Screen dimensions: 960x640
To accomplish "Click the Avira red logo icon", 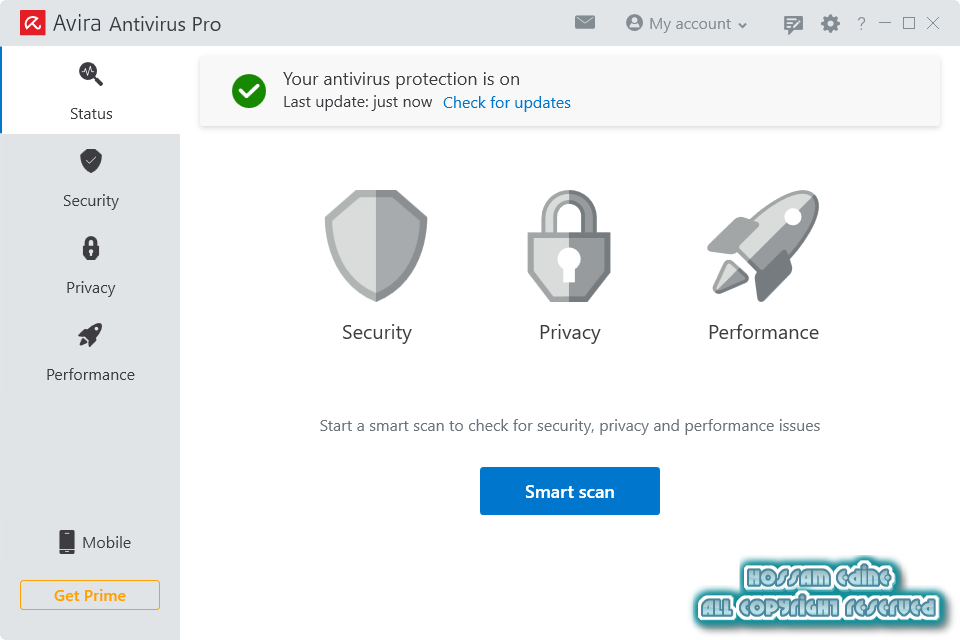I will coord(32,23).
